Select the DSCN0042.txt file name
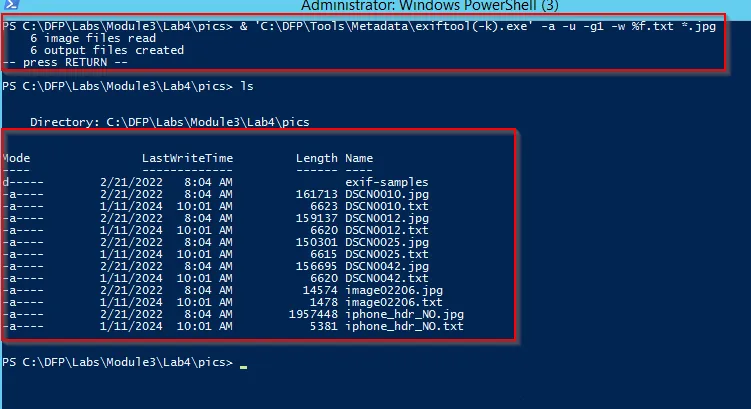The image size is (751, 409). [387, 278]
